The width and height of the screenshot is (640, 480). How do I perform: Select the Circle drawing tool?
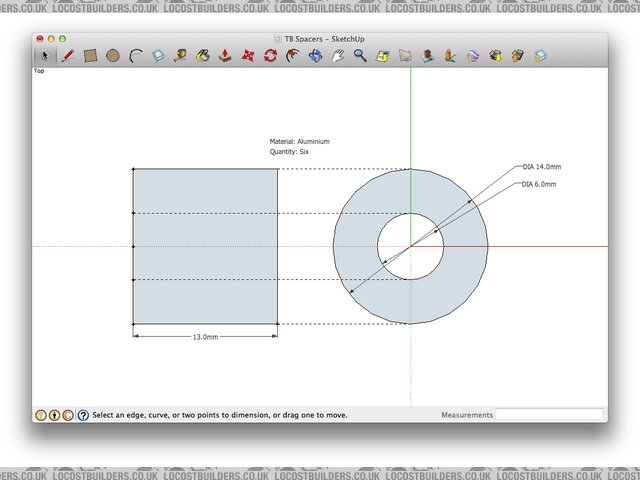[113, 56]
